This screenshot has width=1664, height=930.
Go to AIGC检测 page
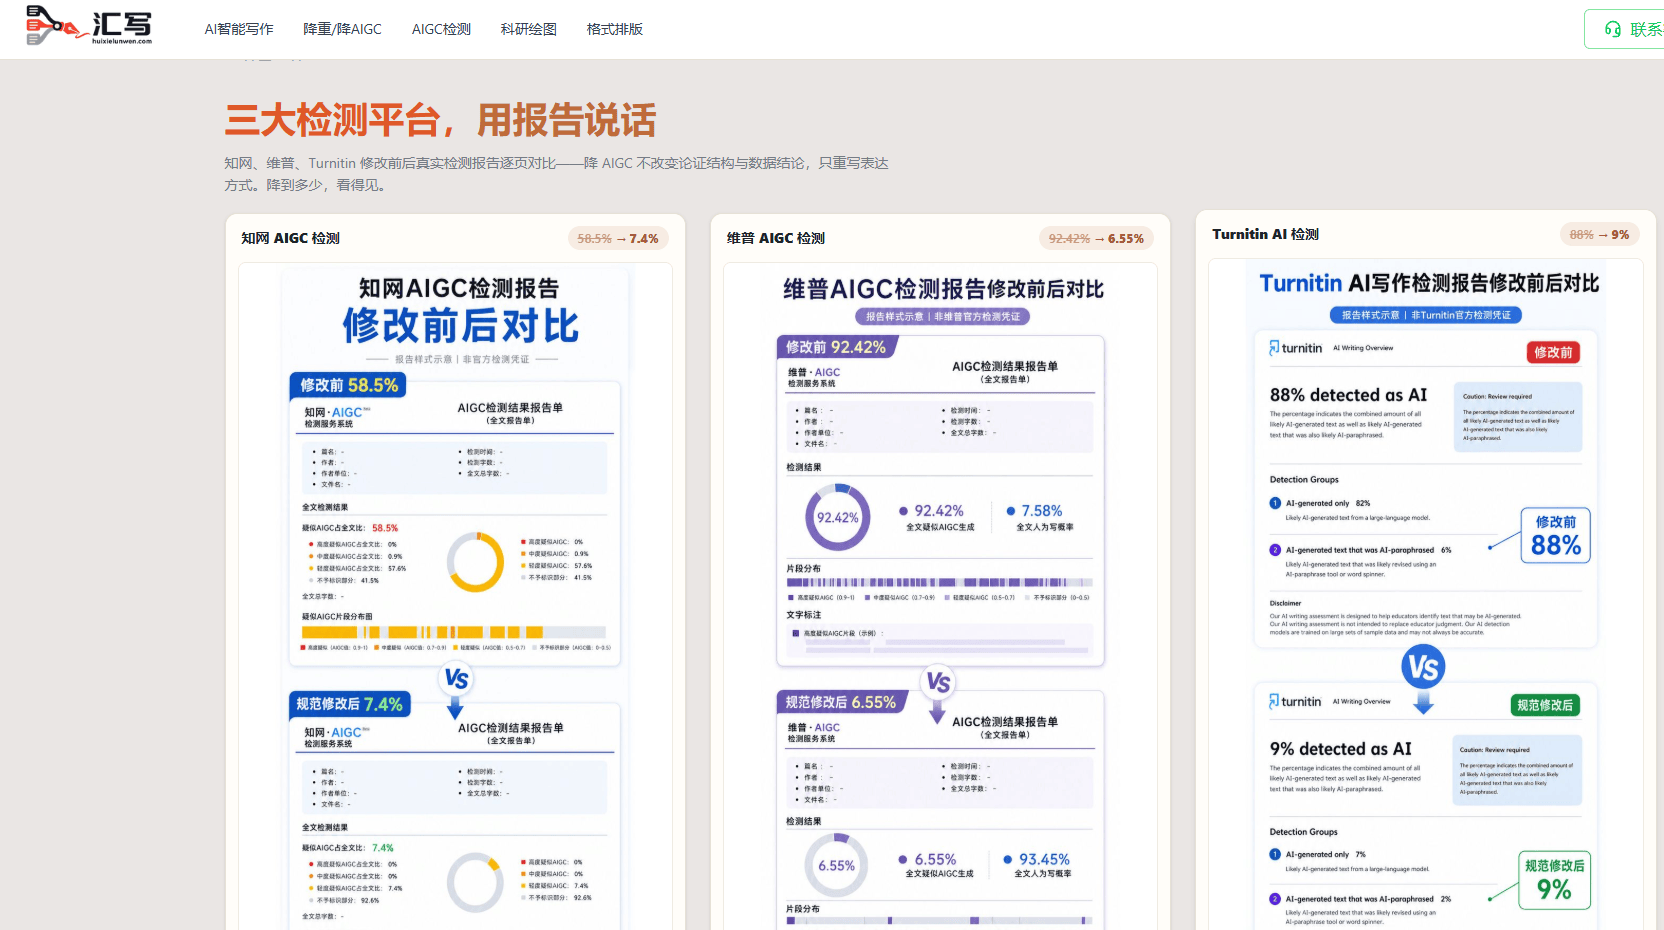441,29
